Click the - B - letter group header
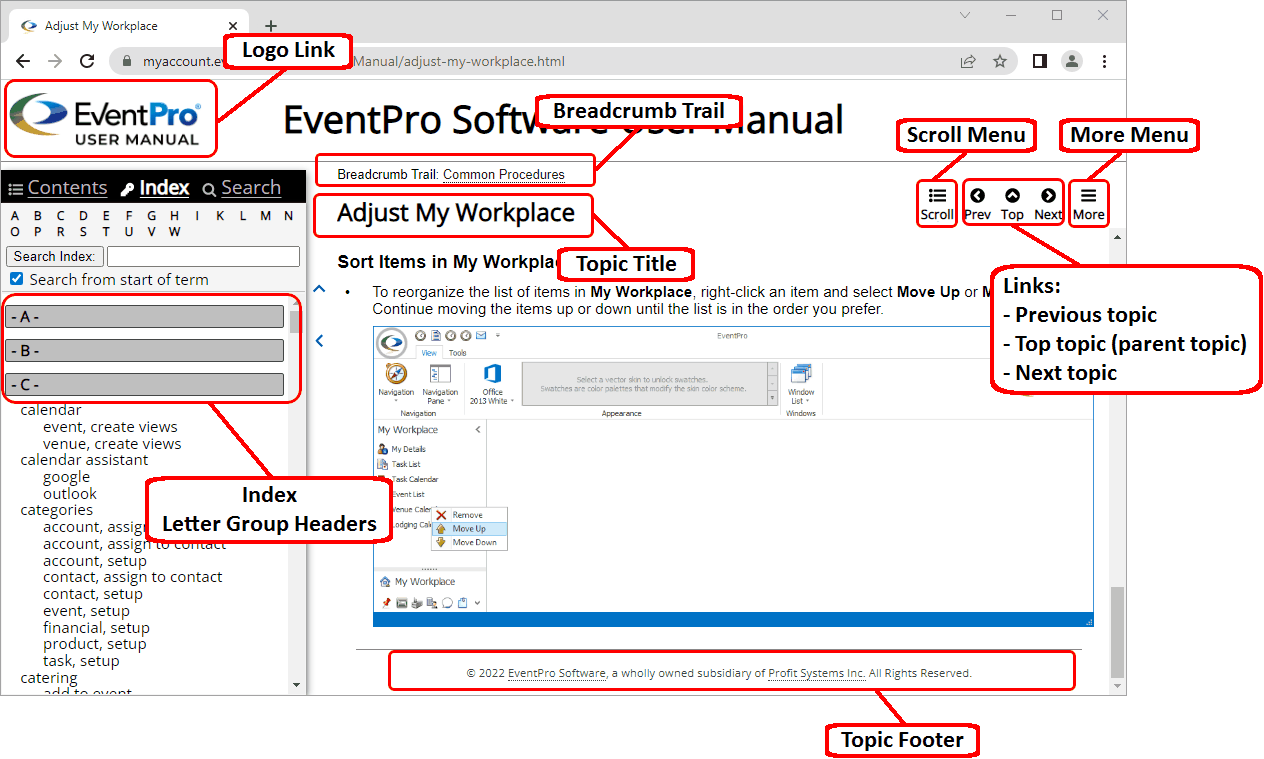The width and height of the screenshot is (1264, 759). click(x=145, y=351)
